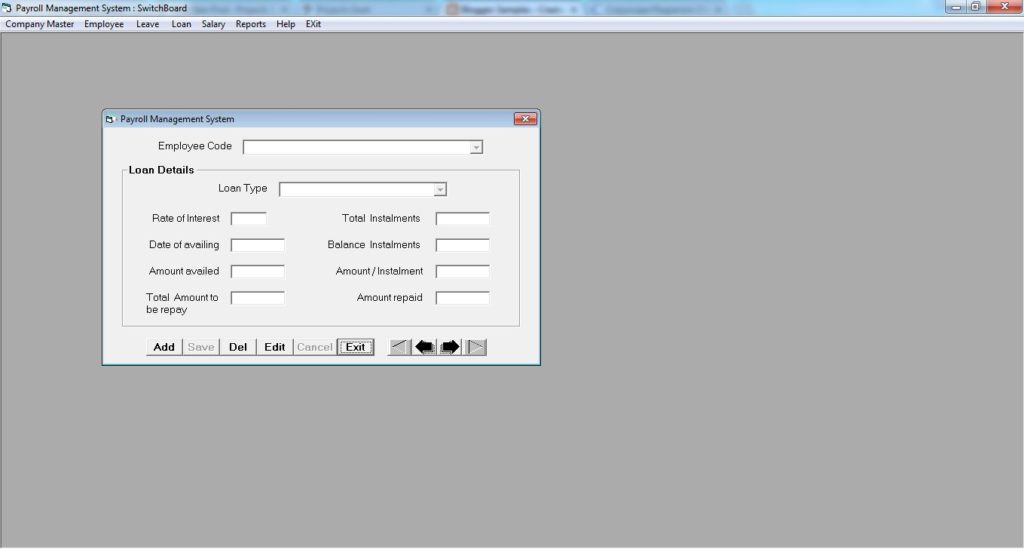Screen dimensions: 1024x549
Task: Focus the Amount / Instalment field
Action: point(462,272)
